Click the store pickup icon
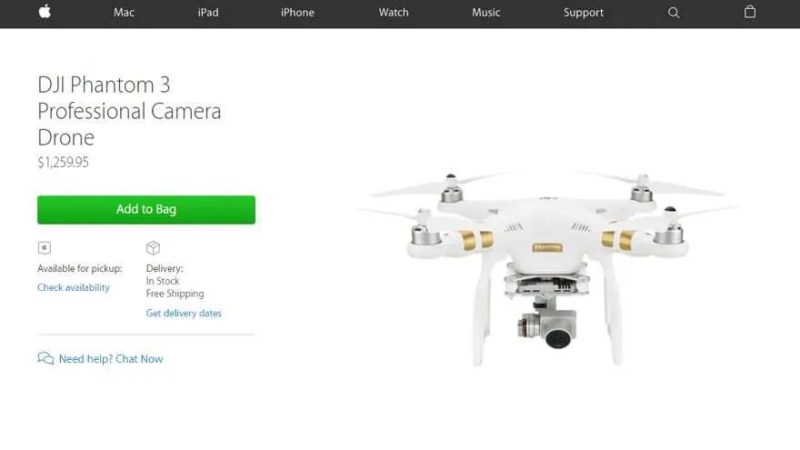 [44, 248]
